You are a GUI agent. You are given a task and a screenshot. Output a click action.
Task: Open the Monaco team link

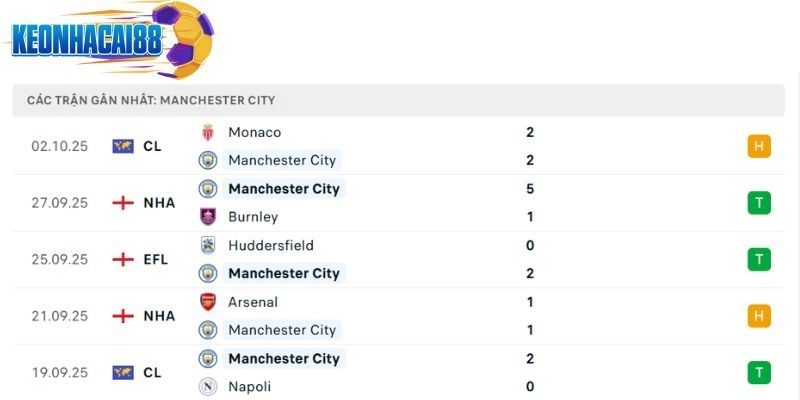tap(254, 132)
